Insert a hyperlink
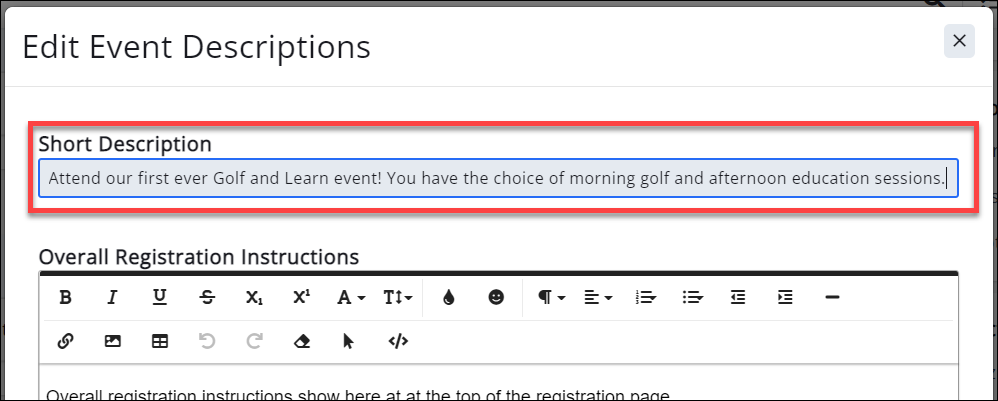998x401 pixels. pos(65,341)
